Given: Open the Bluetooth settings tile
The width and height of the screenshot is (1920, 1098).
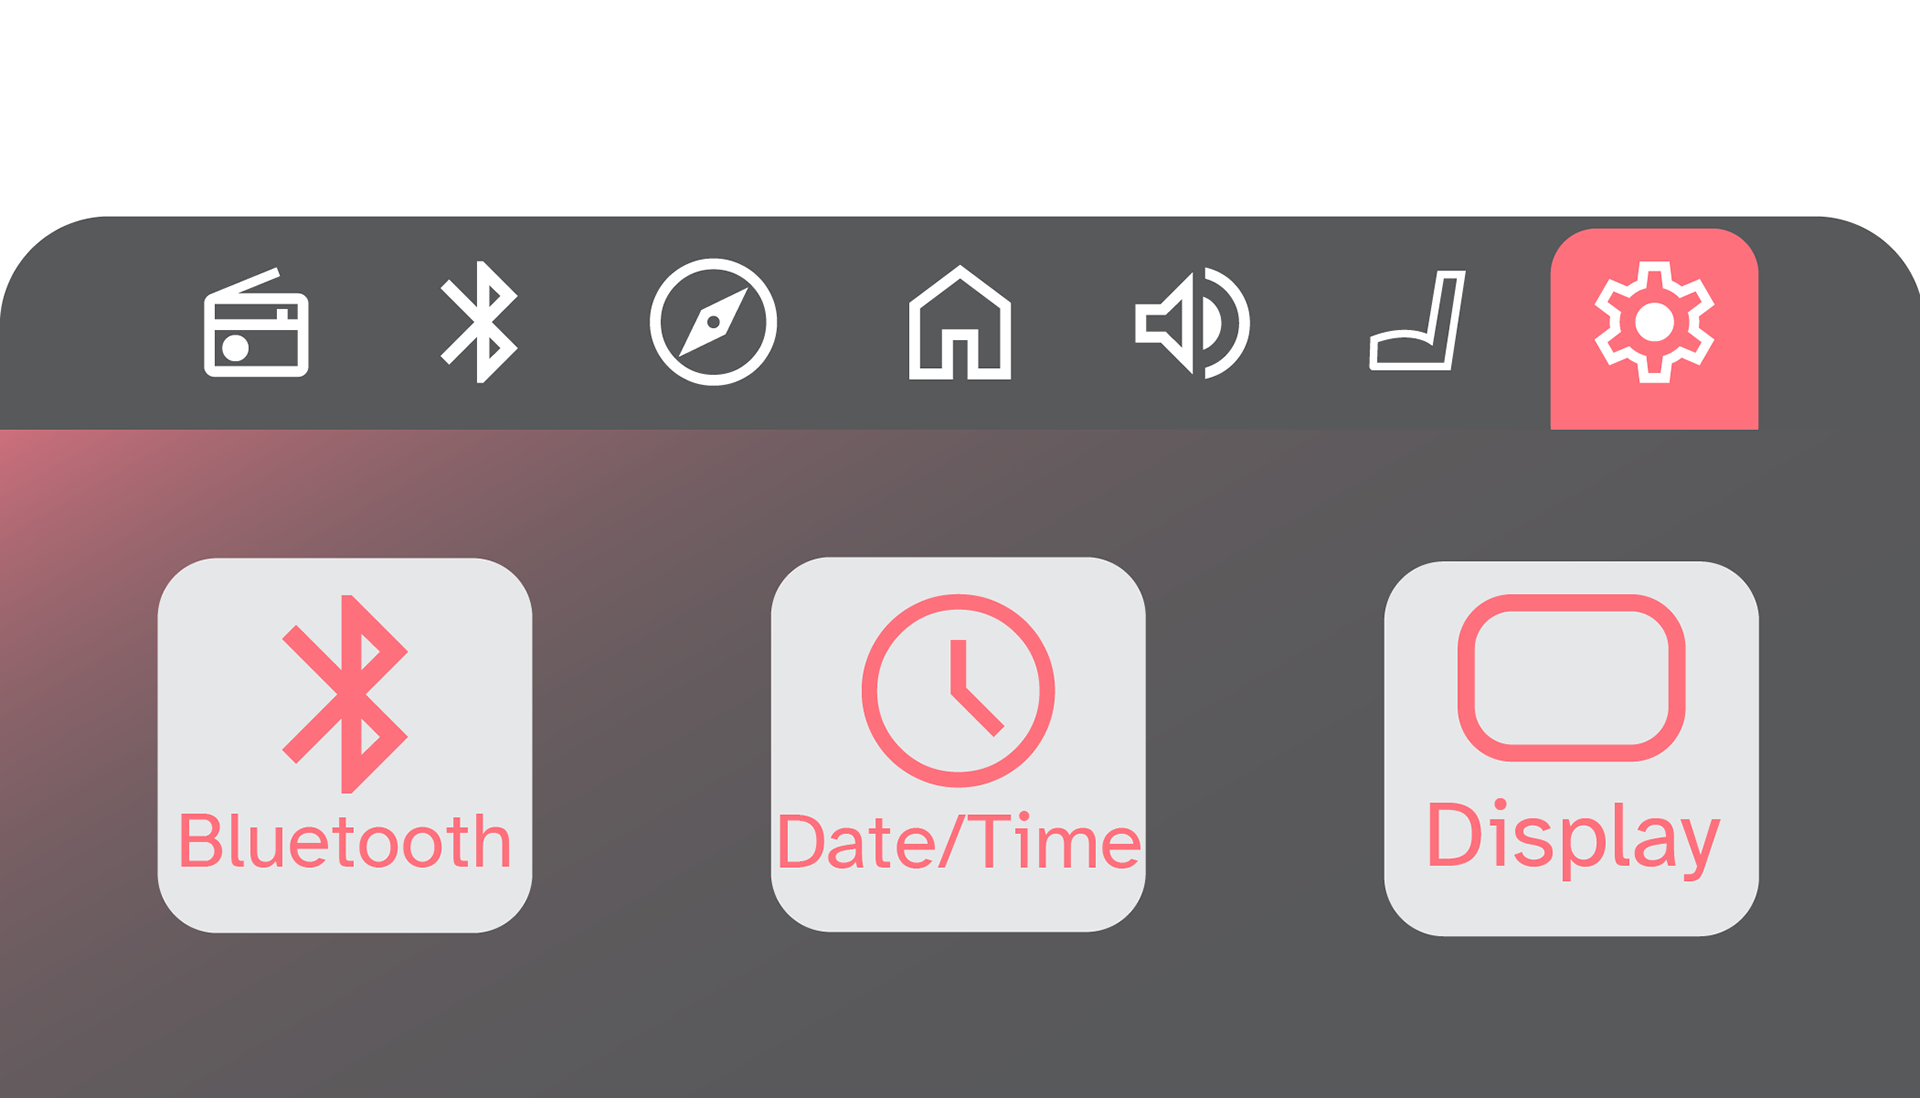Looking at the screenshot, I should click(345, 745).
